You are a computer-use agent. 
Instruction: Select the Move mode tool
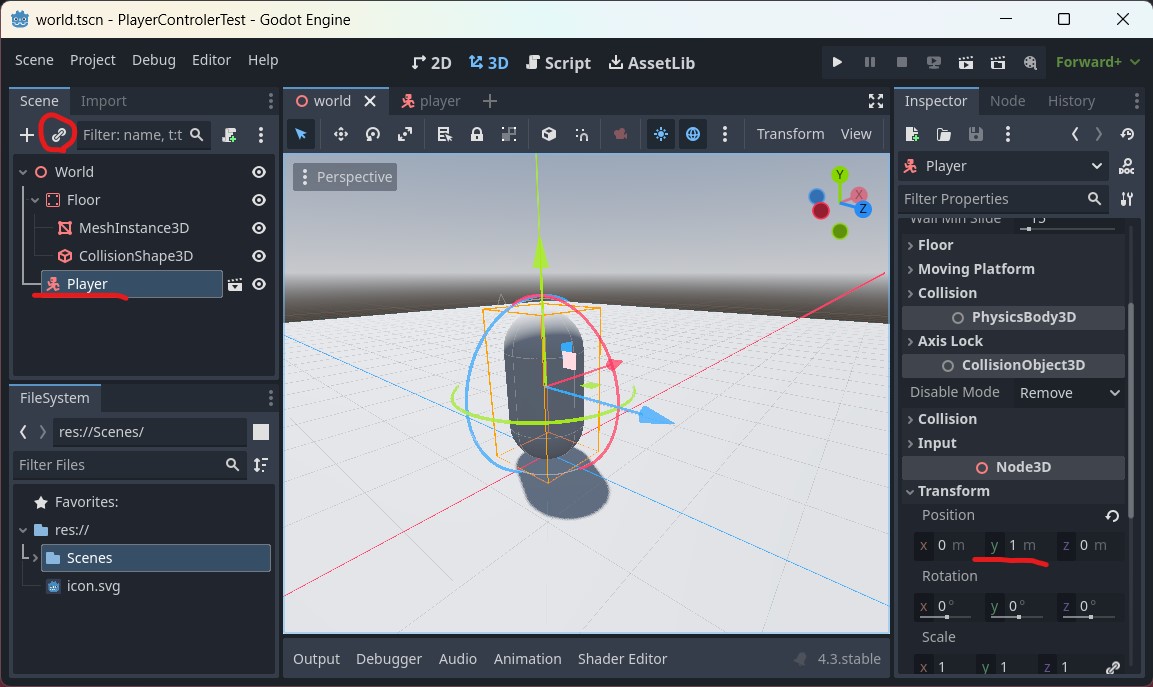click(340, 133)
